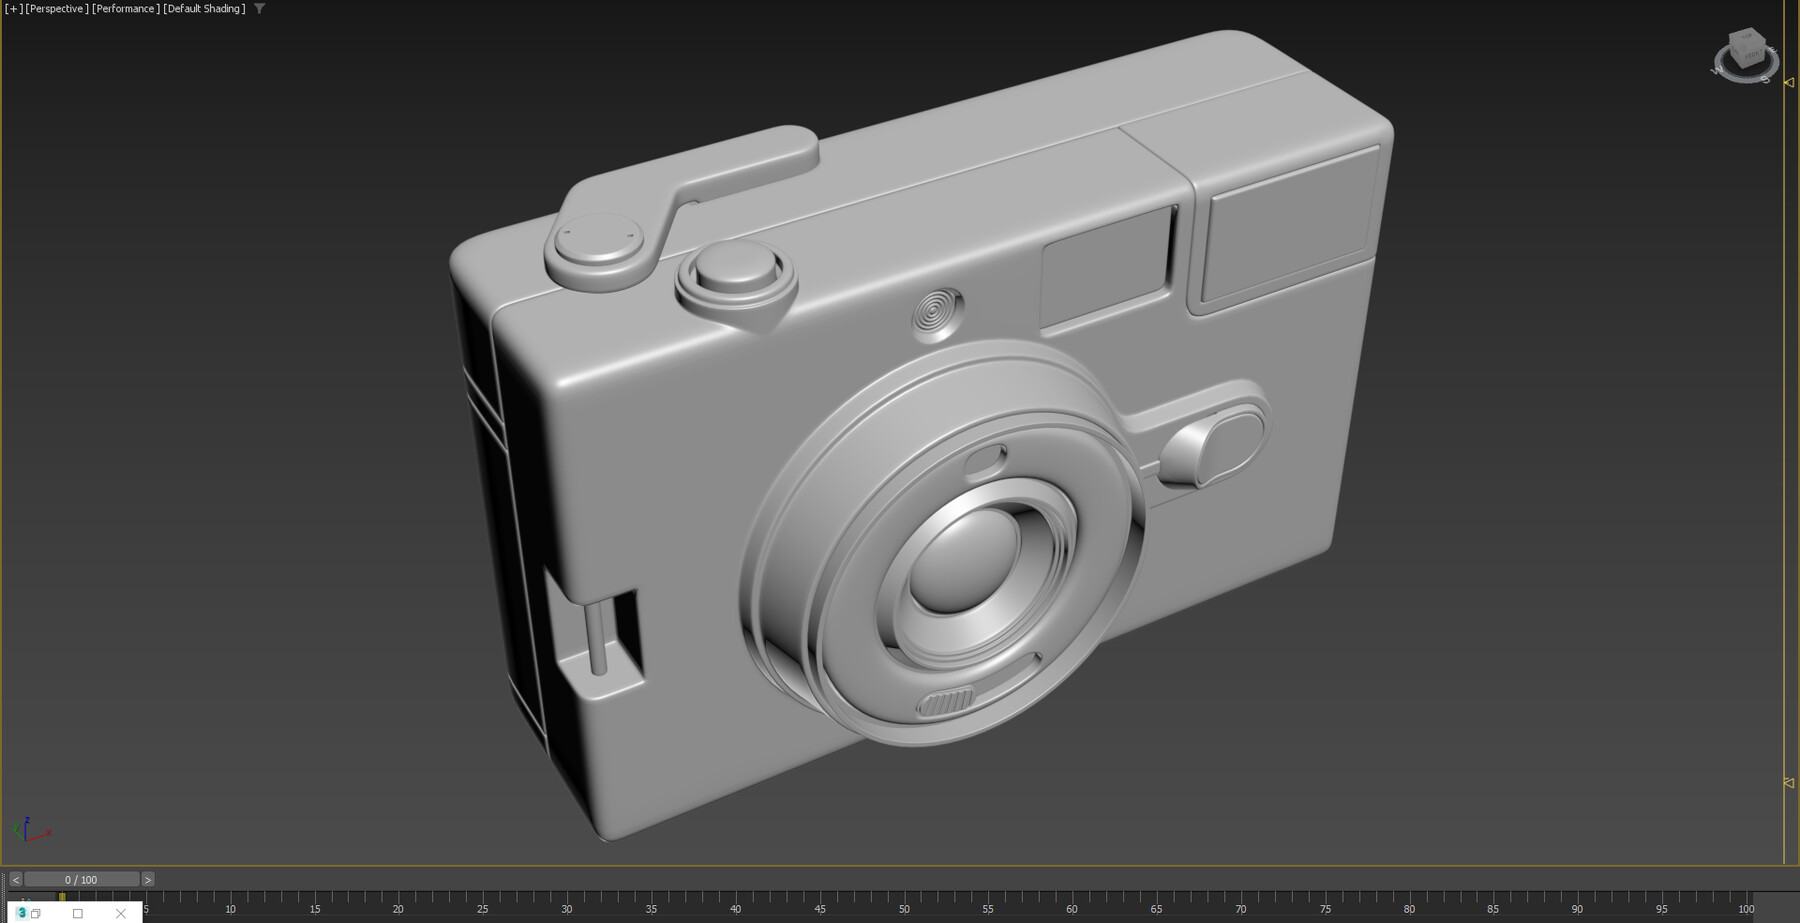The width and height of the screenshot is (1800, 923).
Task: Click the maximize square in the taskbar preview
Action: tap(76, 913)
